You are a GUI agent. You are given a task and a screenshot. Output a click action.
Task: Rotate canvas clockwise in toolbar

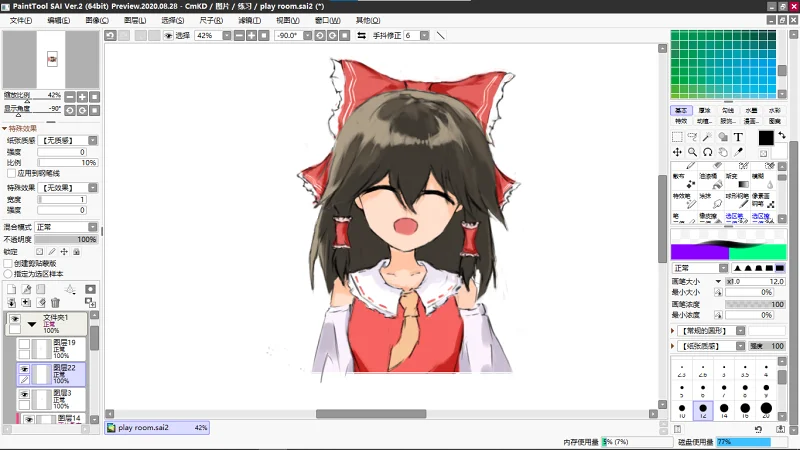(332, 35)
